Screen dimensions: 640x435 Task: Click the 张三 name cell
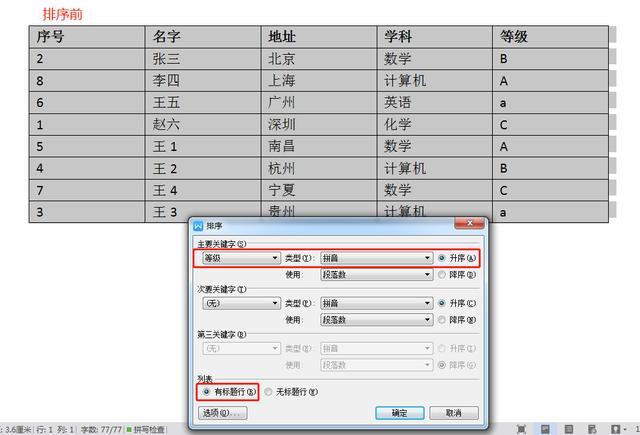pyautogui.click(x=203, y=59)
